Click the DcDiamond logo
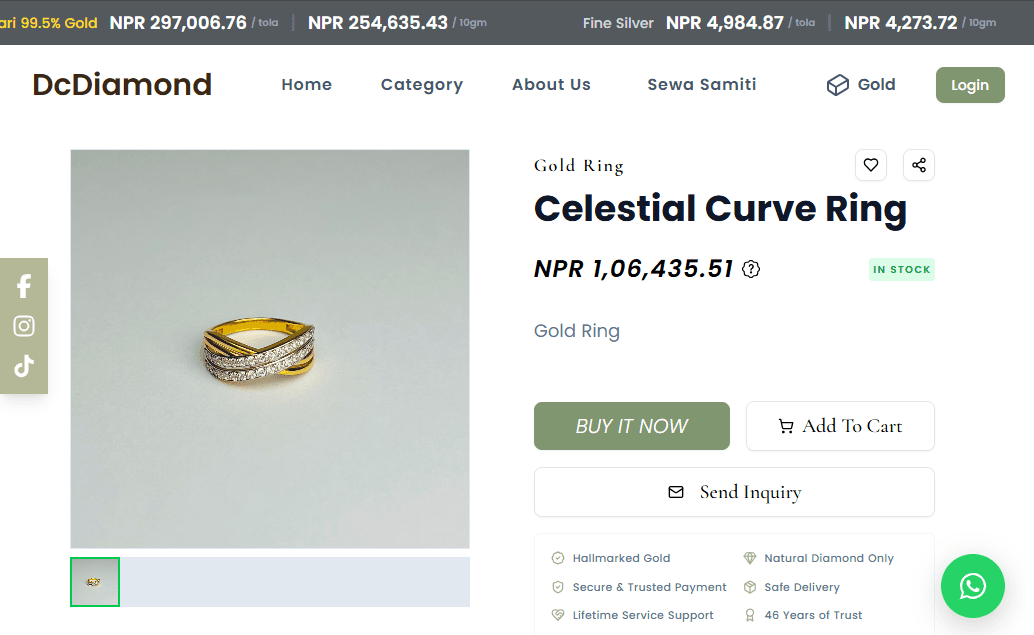This screenshot has width=1034, height=635. [x=122, y=84]
